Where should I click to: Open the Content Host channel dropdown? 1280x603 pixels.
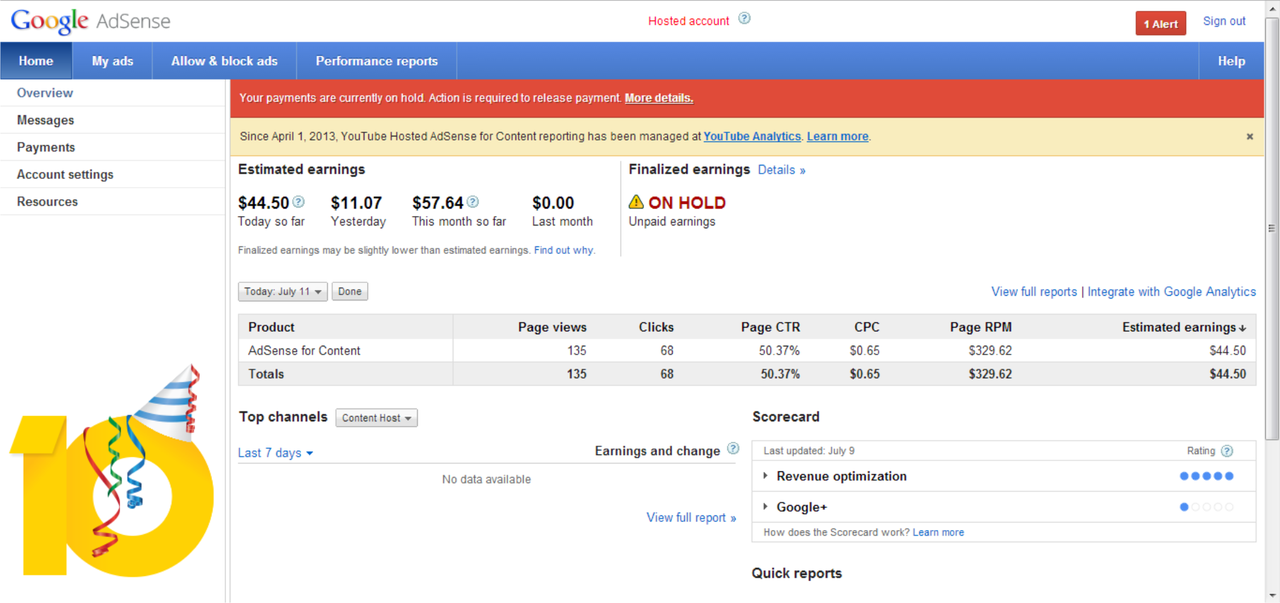coord(377,418)
